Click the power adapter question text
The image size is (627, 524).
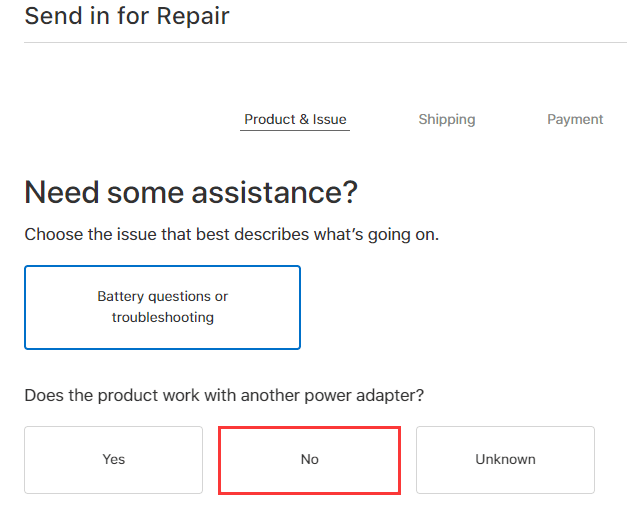[x=224, y=395]
